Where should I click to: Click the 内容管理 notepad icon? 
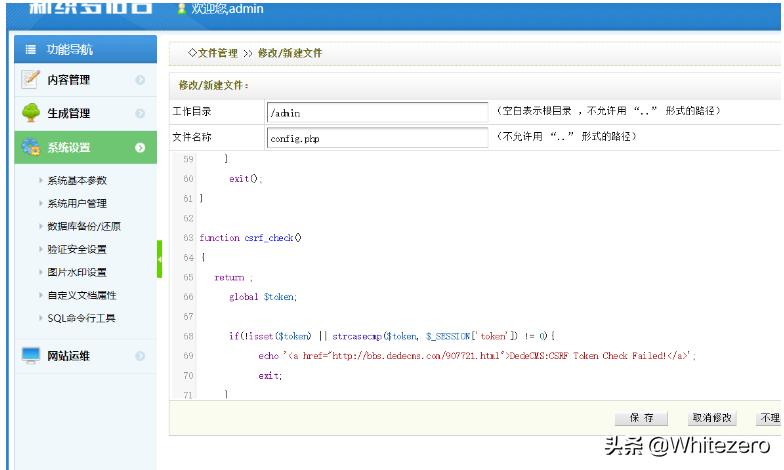point(30,79)
